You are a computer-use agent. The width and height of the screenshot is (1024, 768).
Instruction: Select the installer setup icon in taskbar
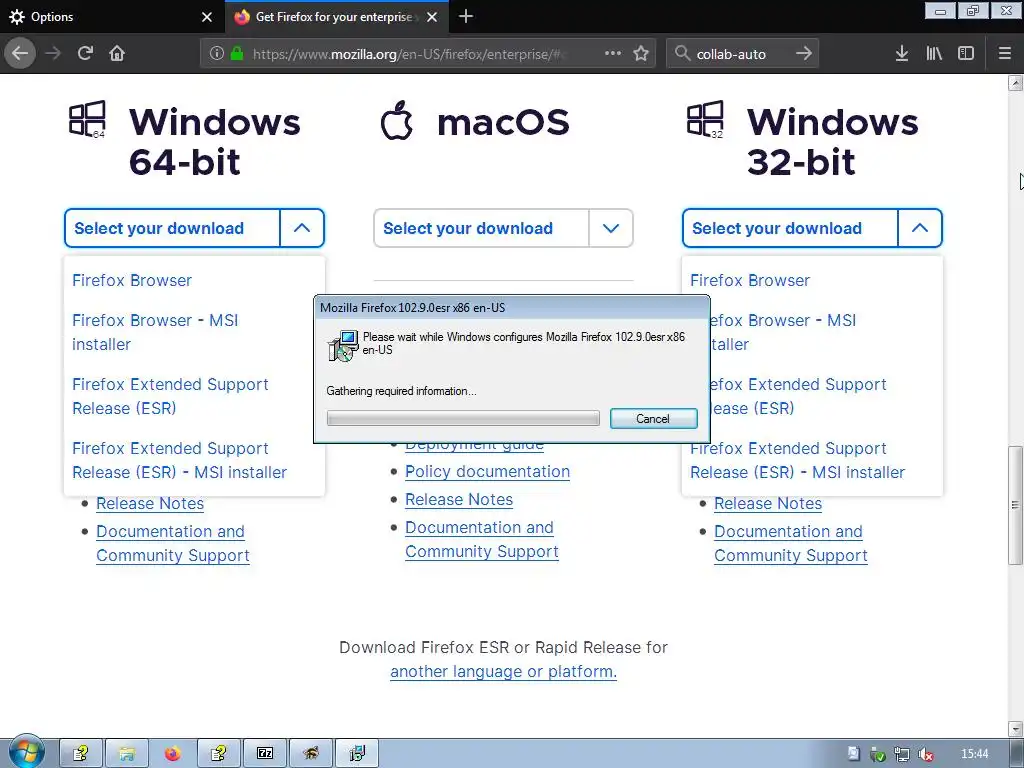click(357, 754)
